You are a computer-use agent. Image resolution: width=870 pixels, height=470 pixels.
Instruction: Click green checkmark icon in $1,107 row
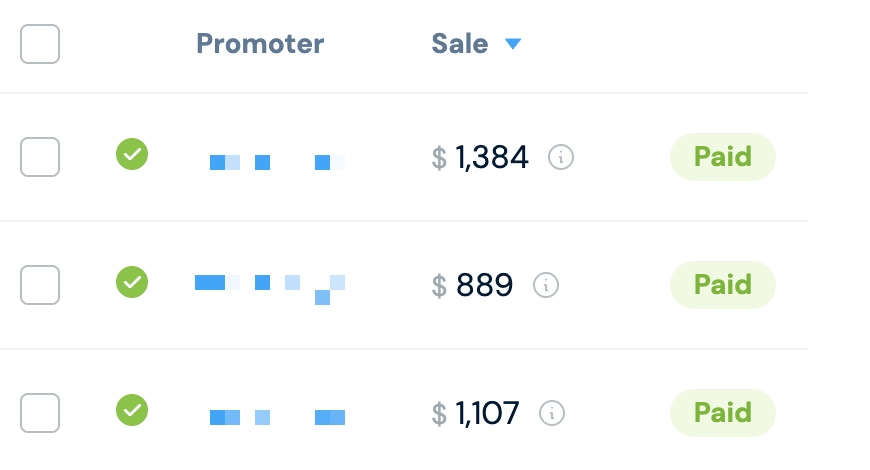tap(132, 410)
